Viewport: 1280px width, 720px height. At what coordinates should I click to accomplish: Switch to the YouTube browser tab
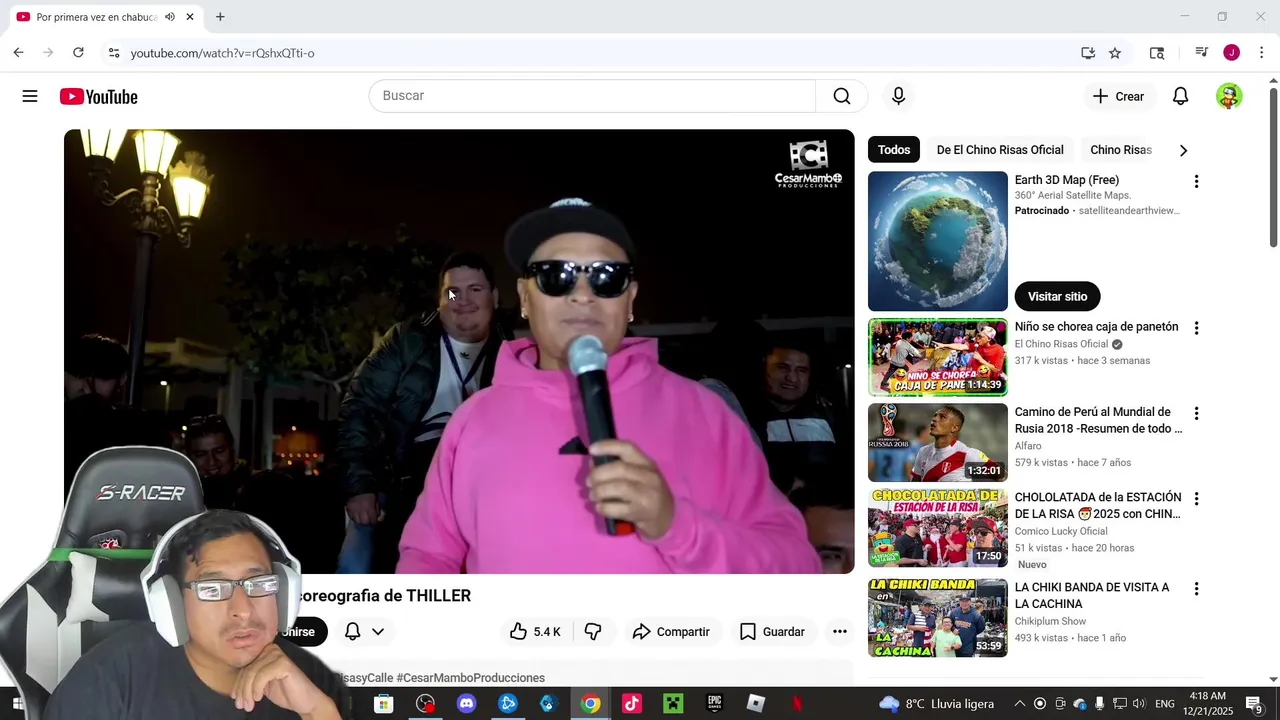[95, 17]
